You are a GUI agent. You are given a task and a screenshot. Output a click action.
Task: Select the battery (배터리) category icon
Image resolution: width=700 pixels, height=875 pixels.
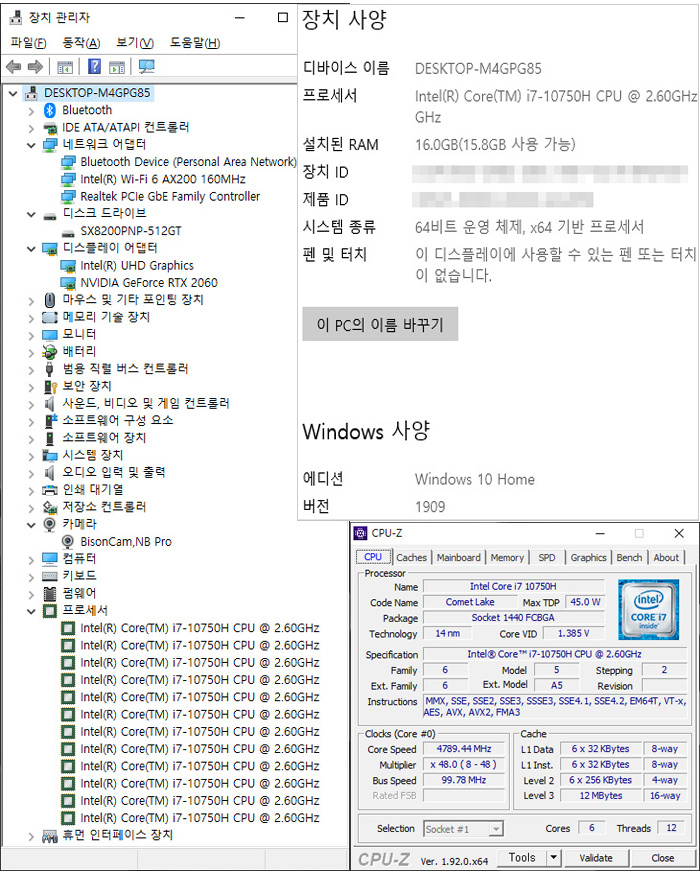pyautogui.click(x=50, y=352)
